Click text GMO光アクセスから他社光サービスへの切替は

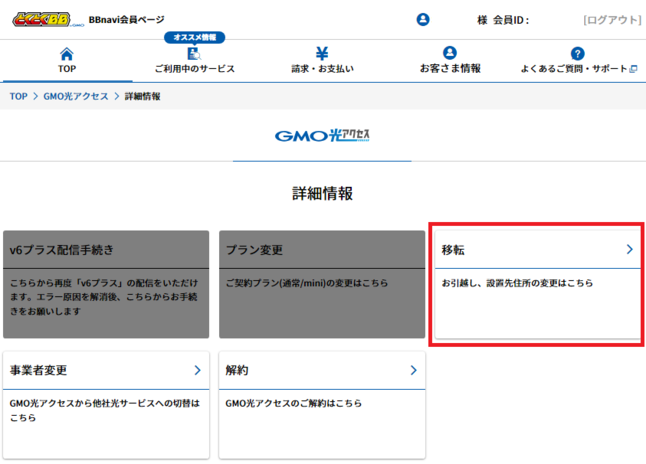point(105,403)
